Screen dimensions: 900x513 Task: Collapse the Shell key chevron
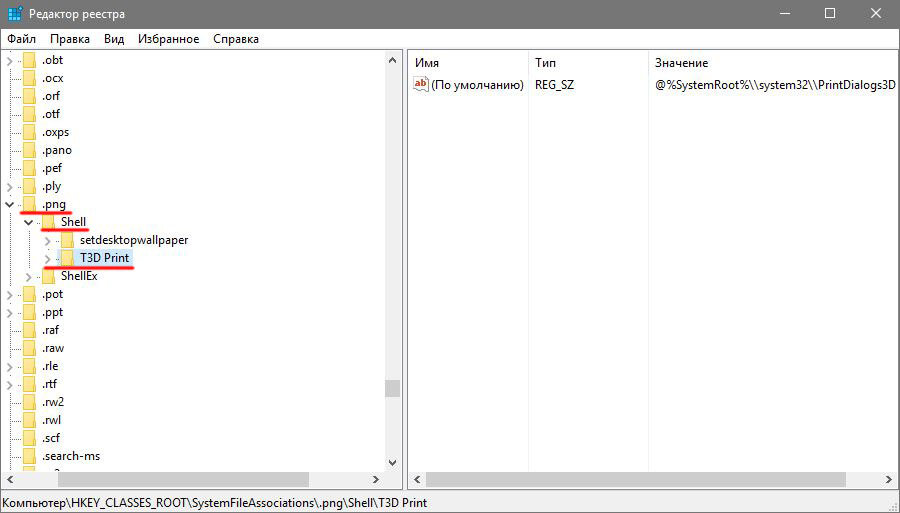pyautogui.click(x=29, y=222)
